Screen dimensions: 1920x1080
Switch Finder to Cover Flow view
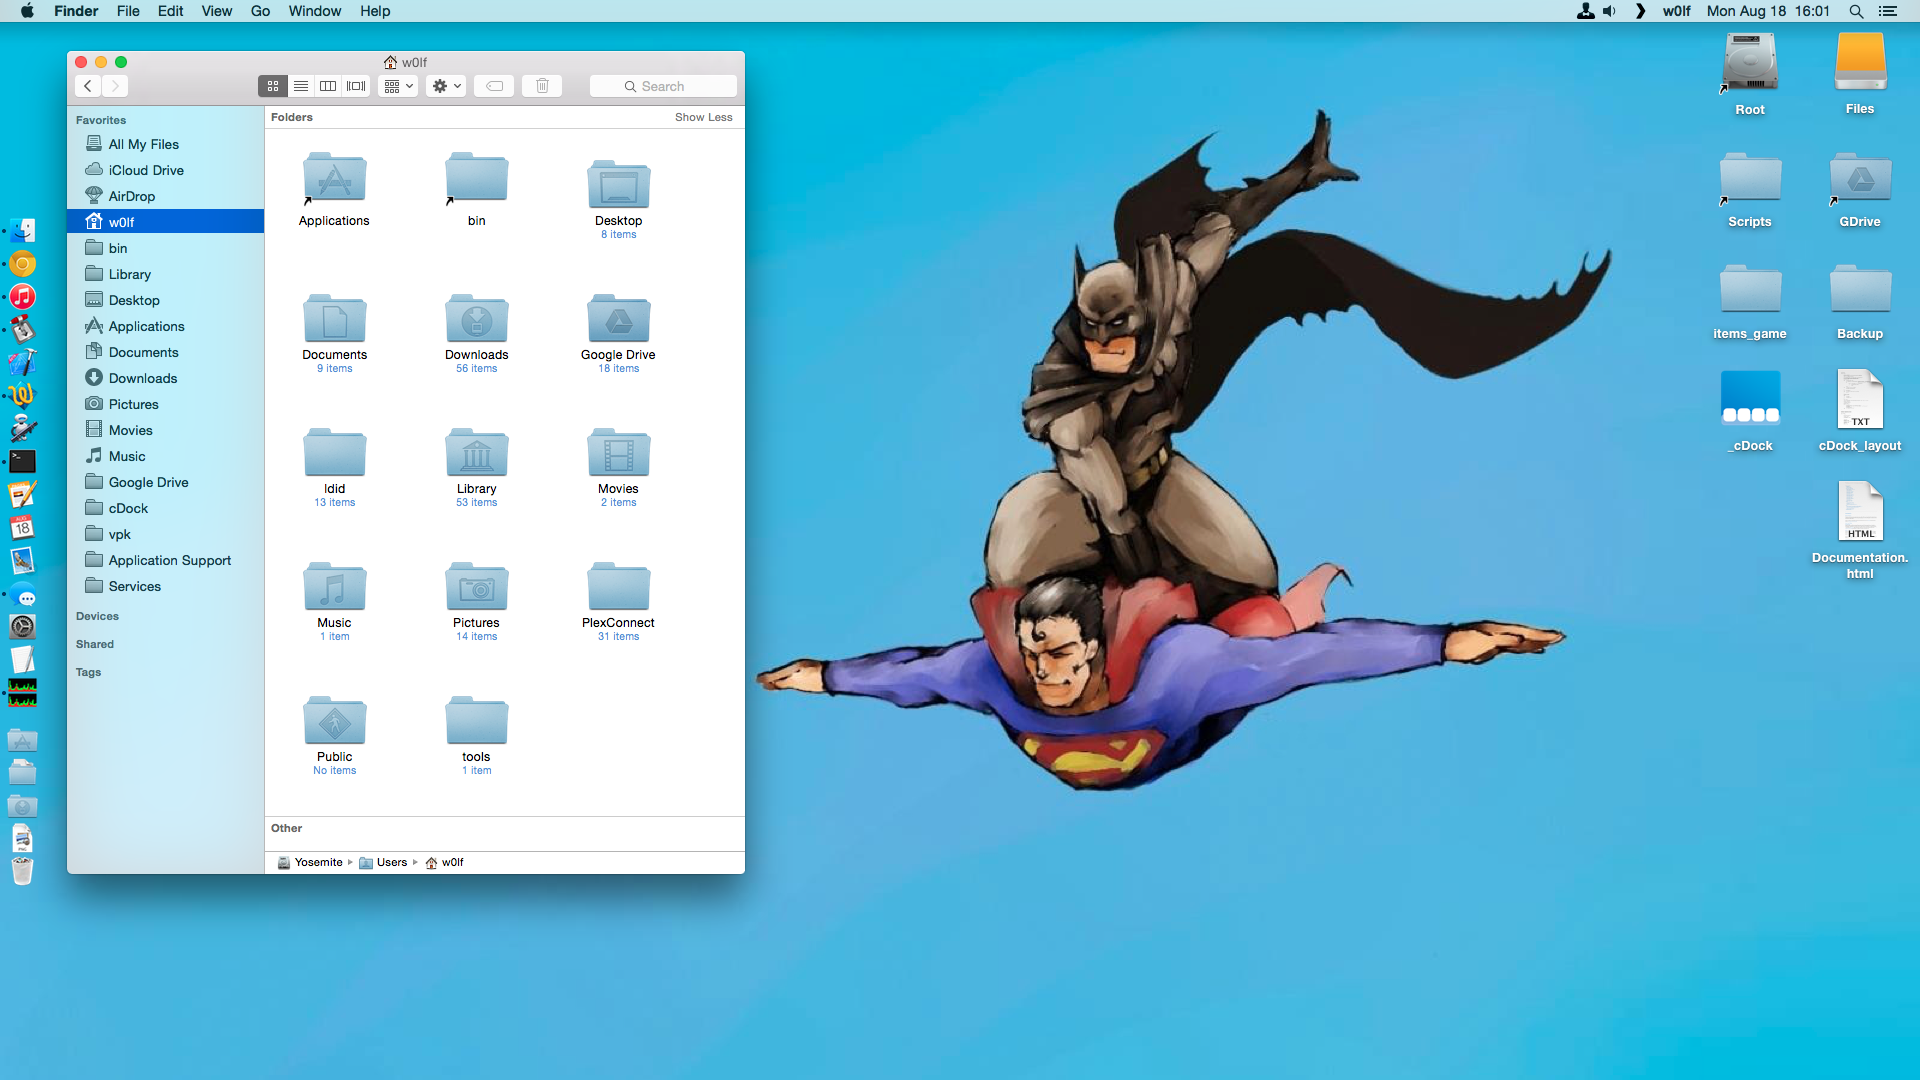(x=356, y=86)
